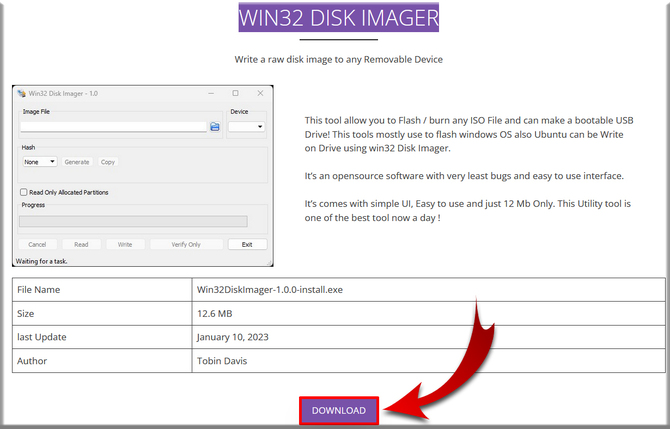Image resolution: width=670 pixels, height=429 pixels.
Task: Click the 'File Name' table label
Action: click(x=38, y=290)
